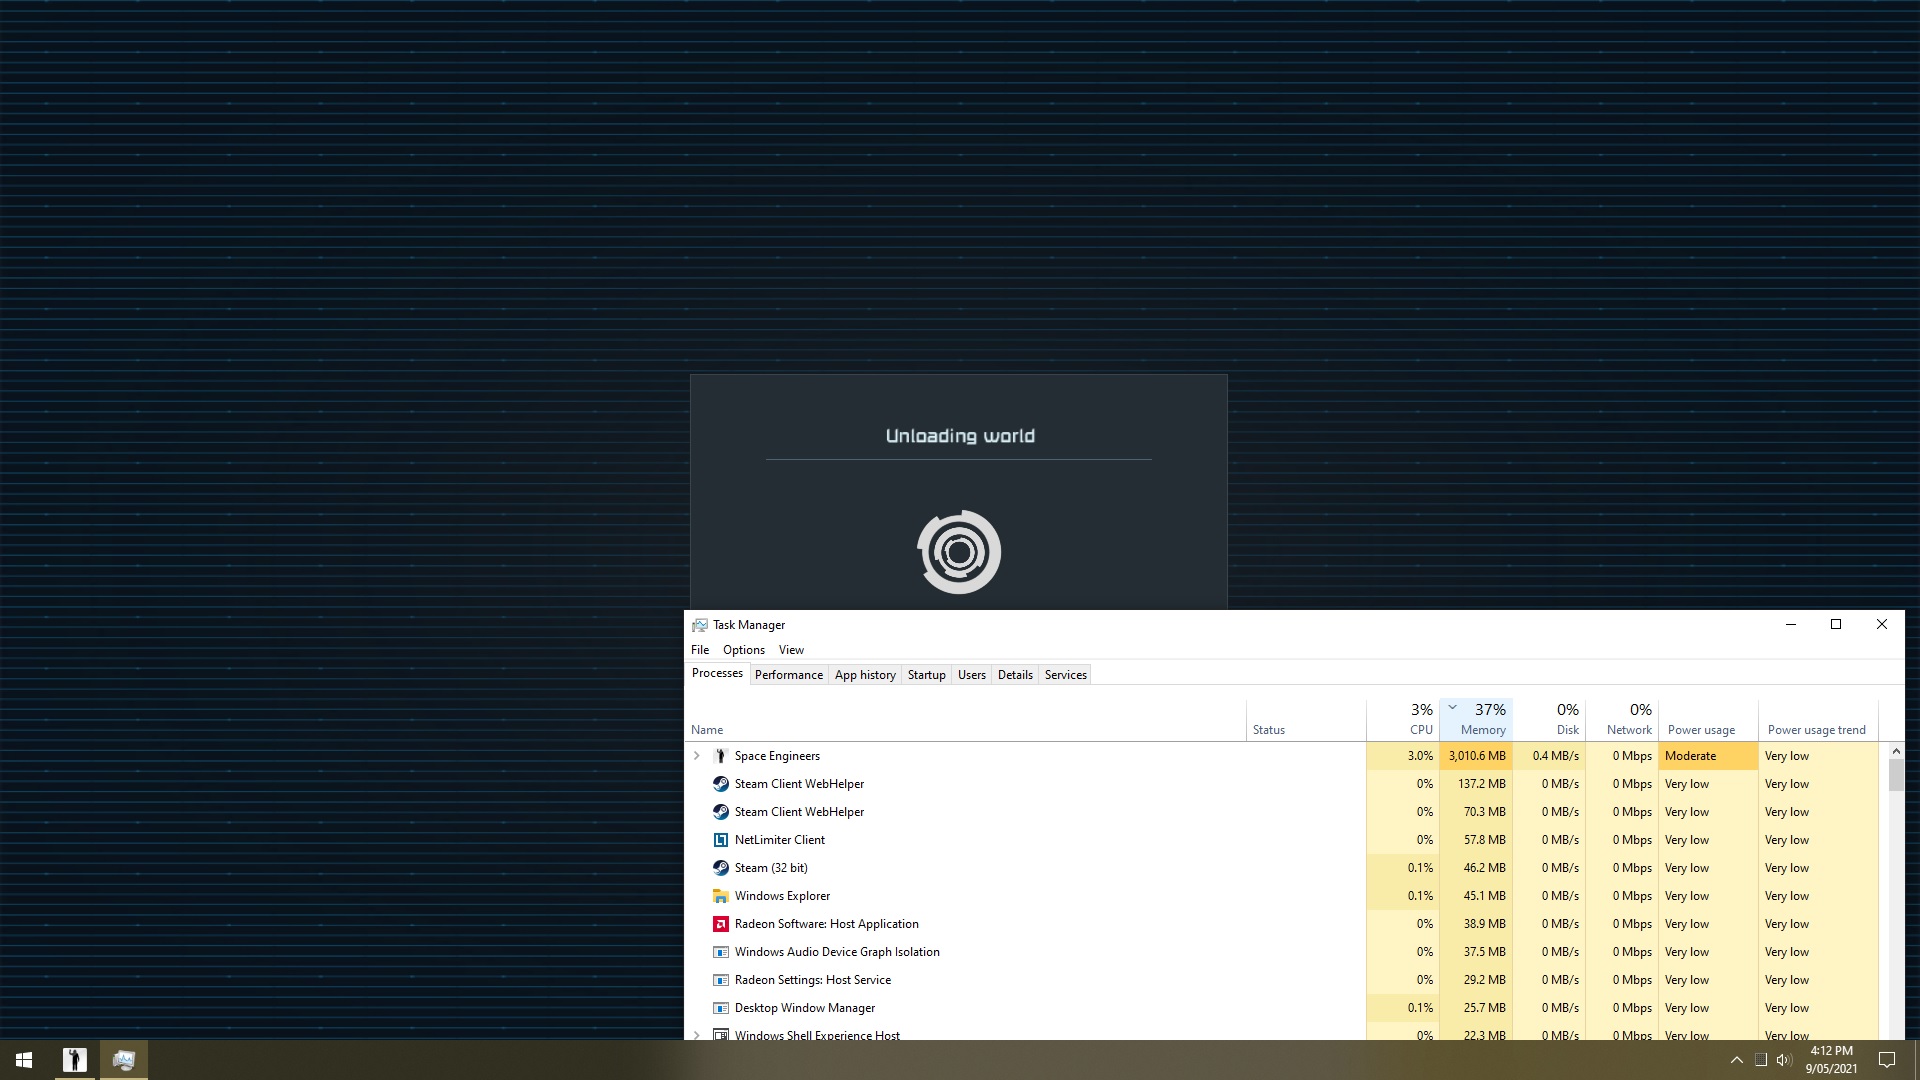Click the Windows Explorer folder icon

(x=720, y=896)
